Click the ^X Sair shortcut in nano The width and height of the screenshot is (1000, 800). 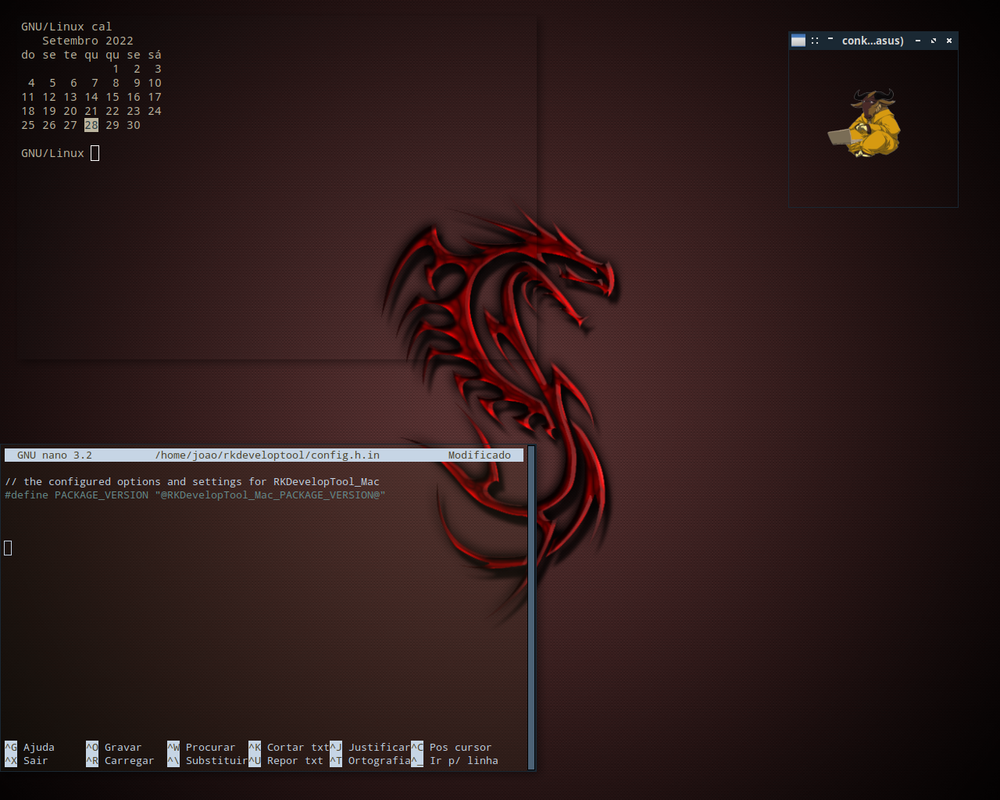click(27, 760)
